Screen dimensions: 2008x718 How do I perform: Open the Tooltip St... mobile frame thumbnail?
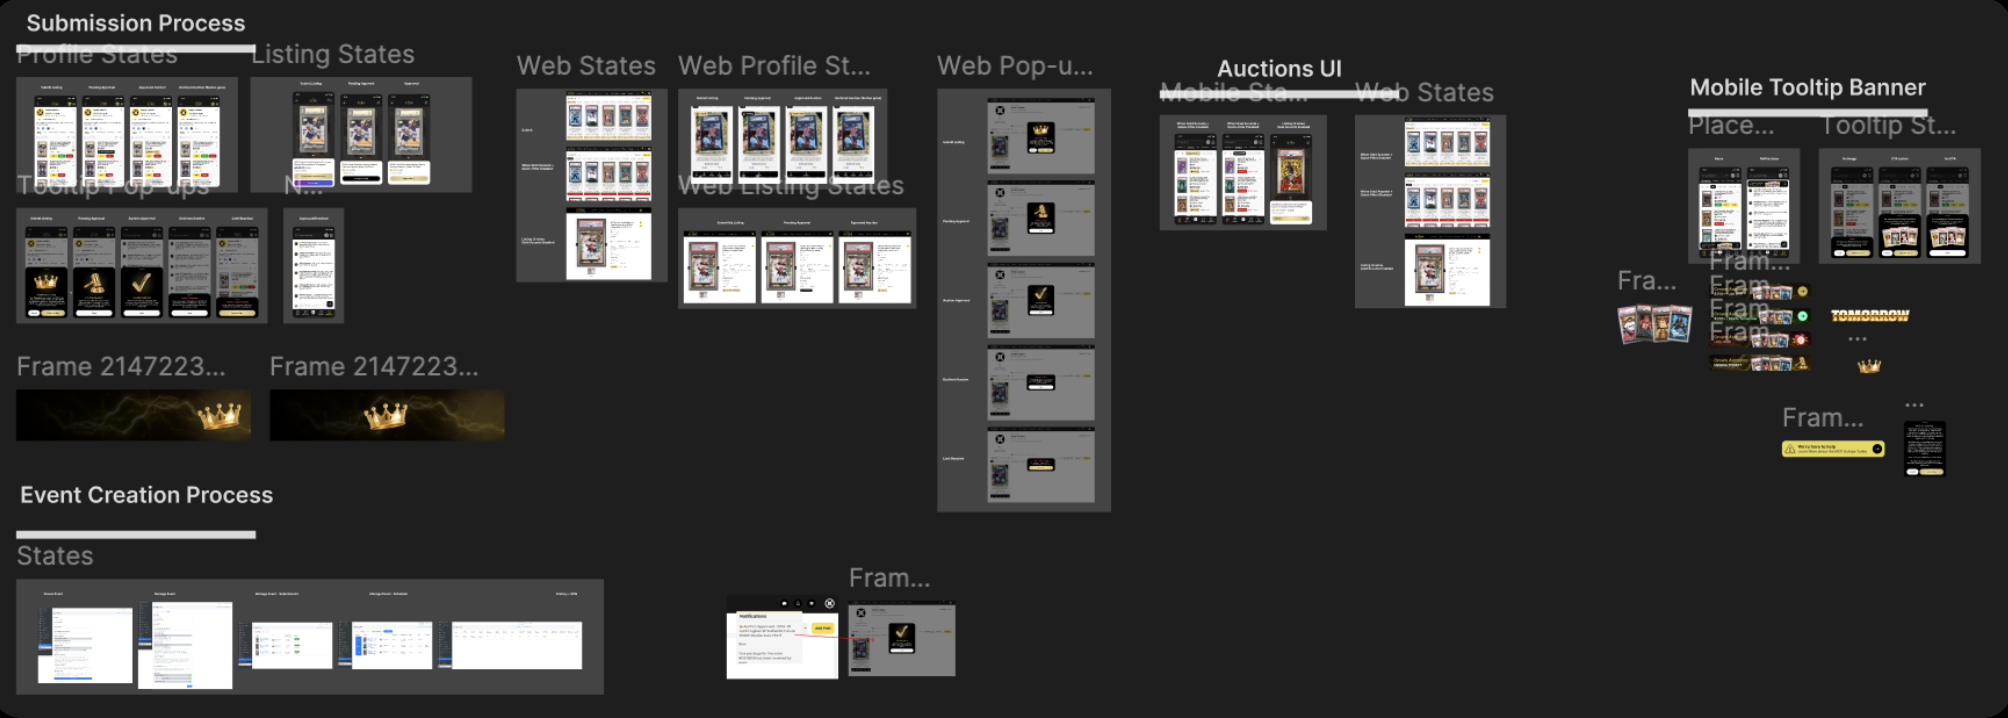(x=1899, y=206)
